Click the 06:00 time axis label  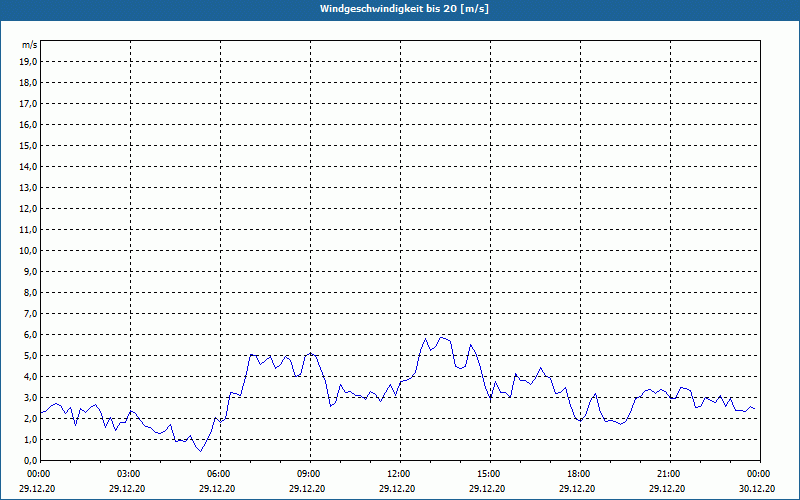click(219, 474)
